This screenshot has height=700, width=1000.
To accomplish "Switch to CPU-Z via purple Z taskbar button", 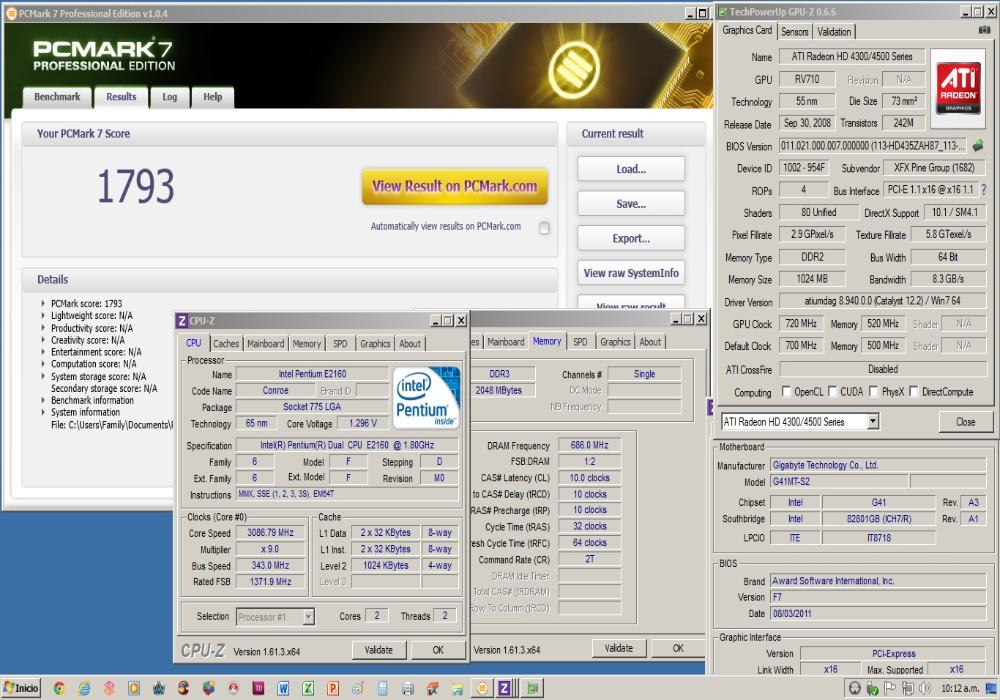I will (x=505, y=688).
